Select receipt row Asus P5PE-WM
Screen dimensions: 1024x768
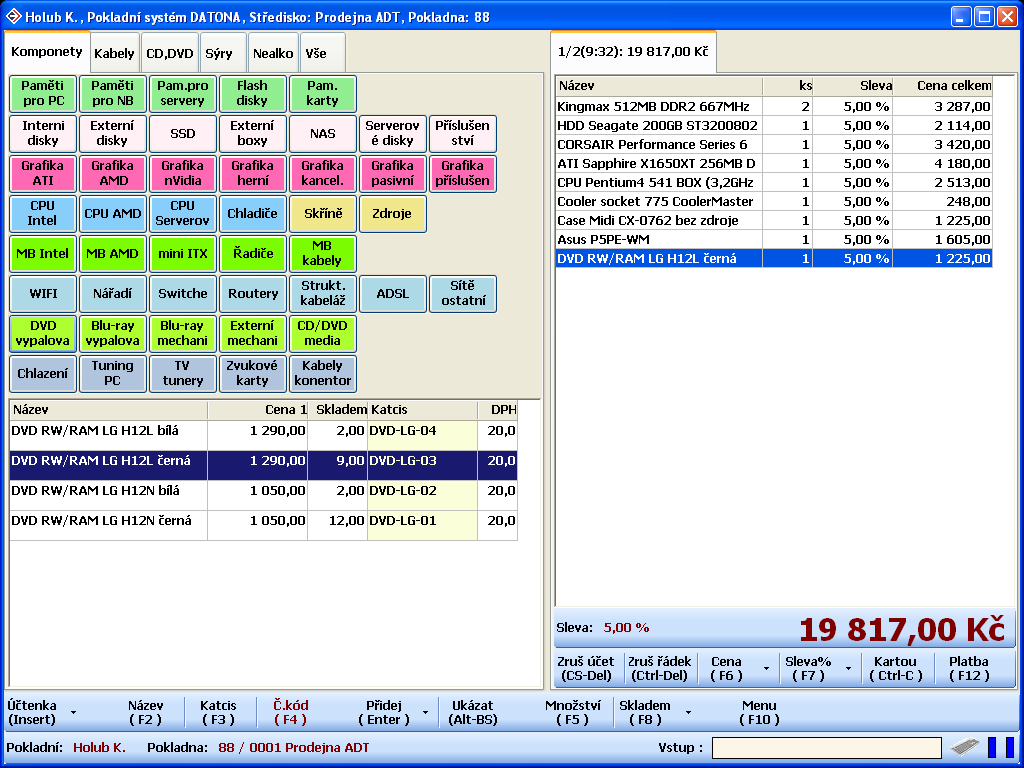click(x=774, y=240)
